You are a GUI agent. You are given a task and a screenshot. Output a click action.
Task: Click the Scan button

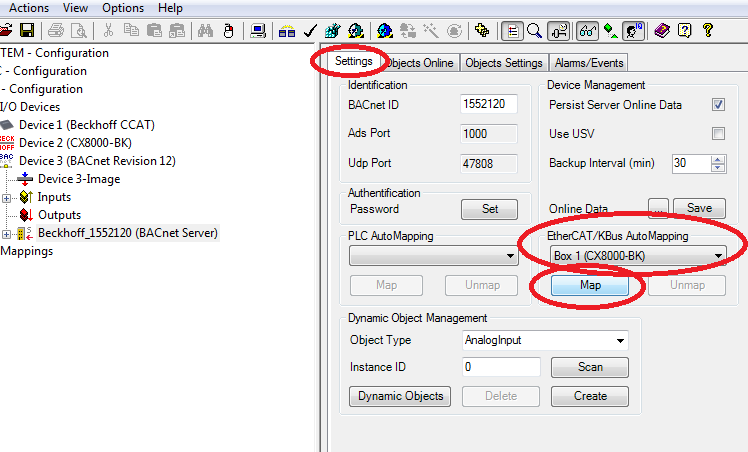point(590,367)
